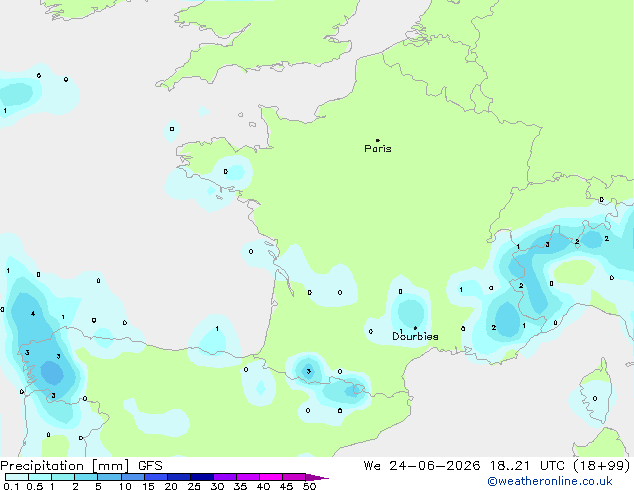Click the '(18+99)' forecast offset text
The height and width of the screenshot is (490, 634).
pos(602,466)
